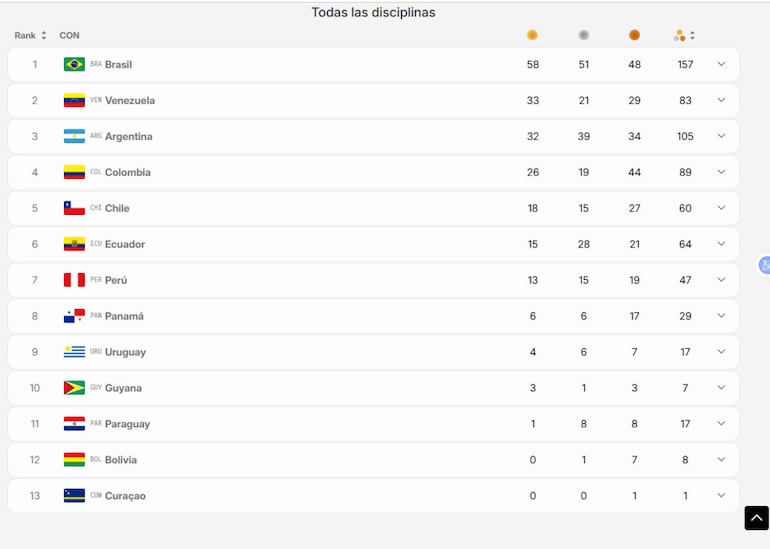Click the scroll-to-top arrow button
770x549 pixels.
[756, 518]
